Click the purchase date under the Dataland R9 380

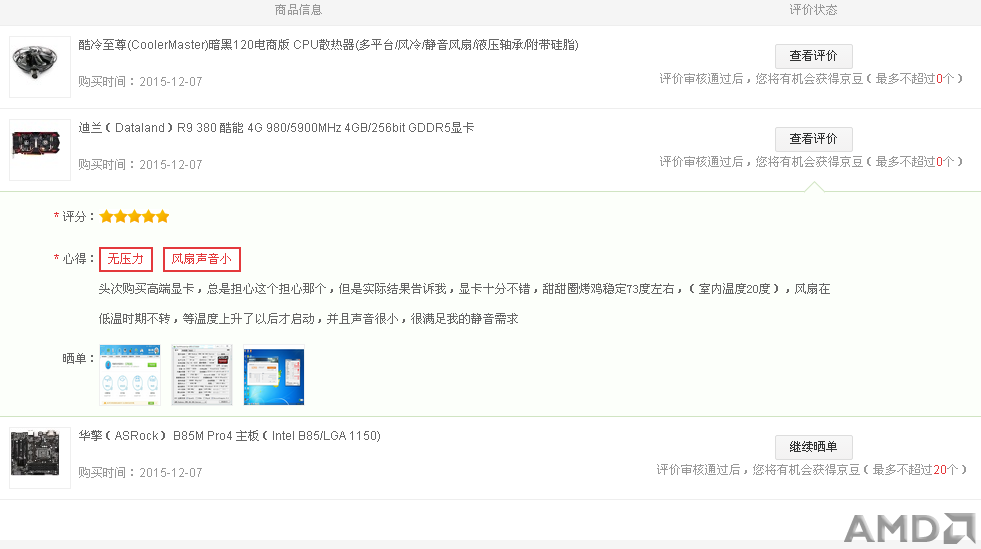point(140,165)
